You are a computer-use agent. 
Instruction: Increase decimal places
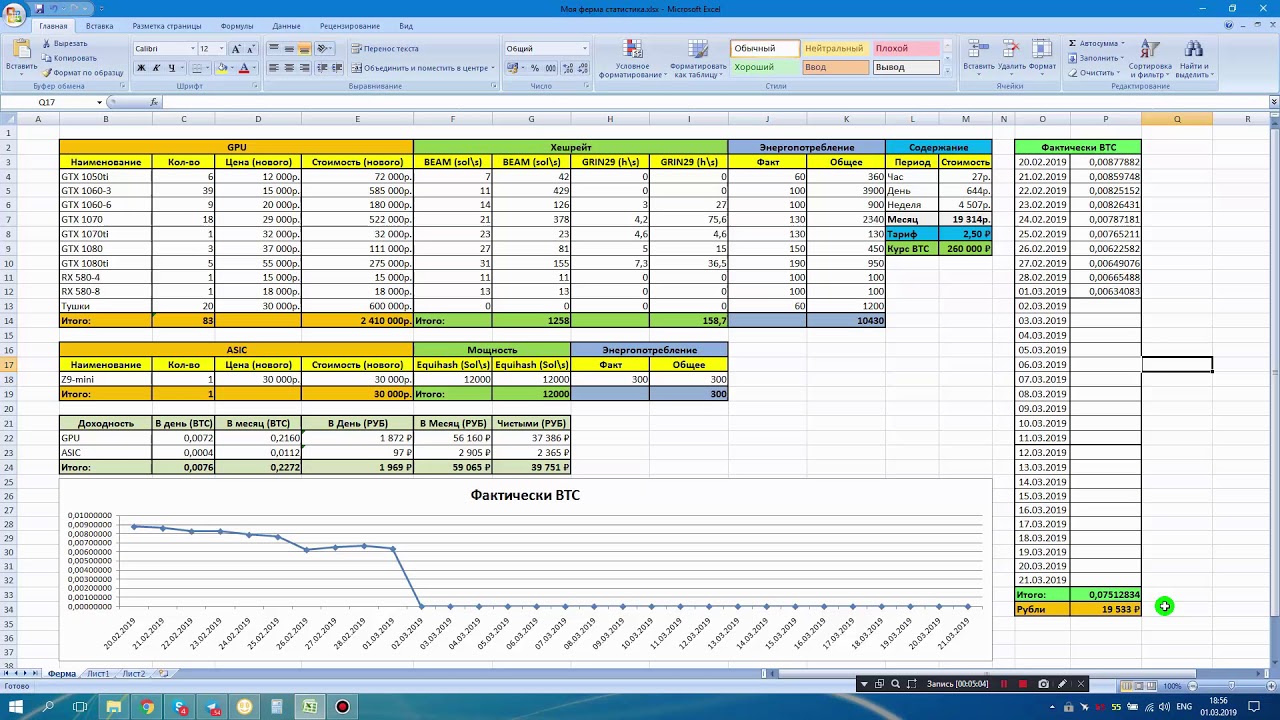pos(568,68)
